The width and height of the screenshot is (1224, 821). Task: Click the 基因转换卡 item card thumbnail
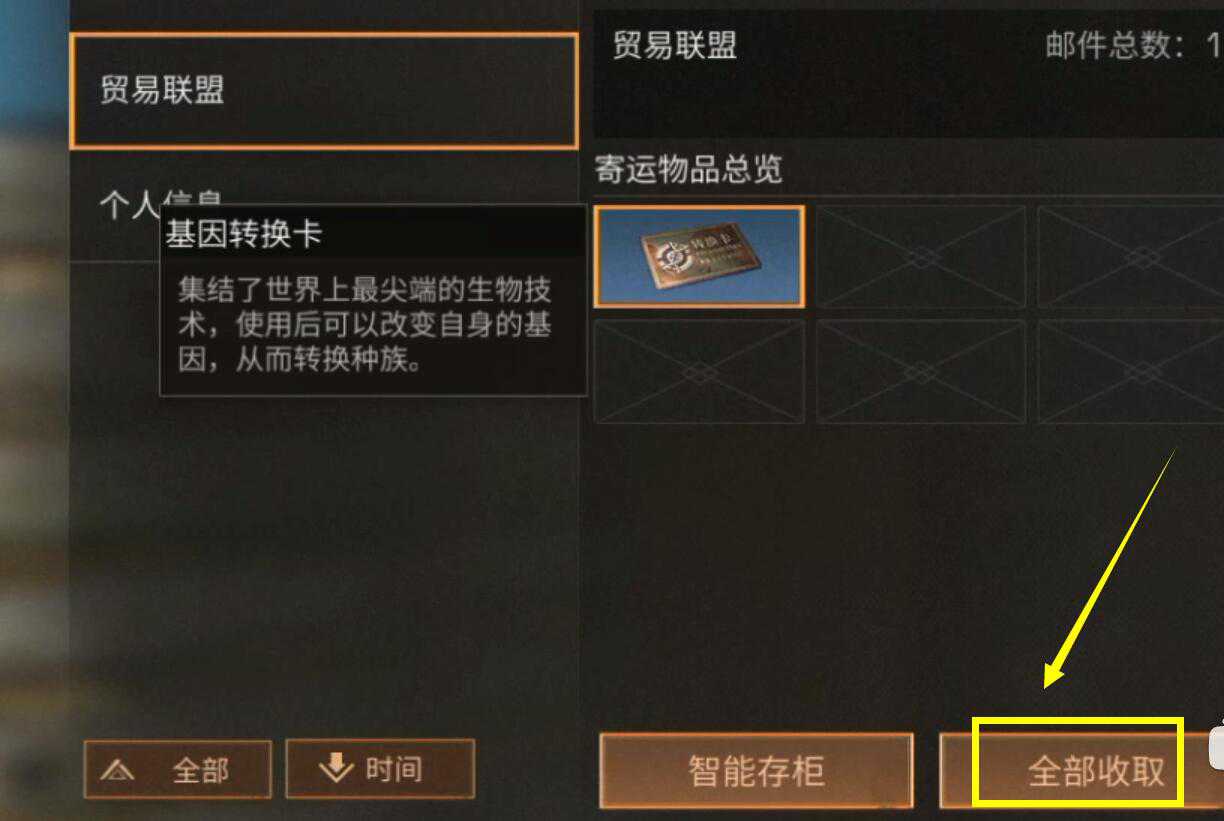pos(699,256)
